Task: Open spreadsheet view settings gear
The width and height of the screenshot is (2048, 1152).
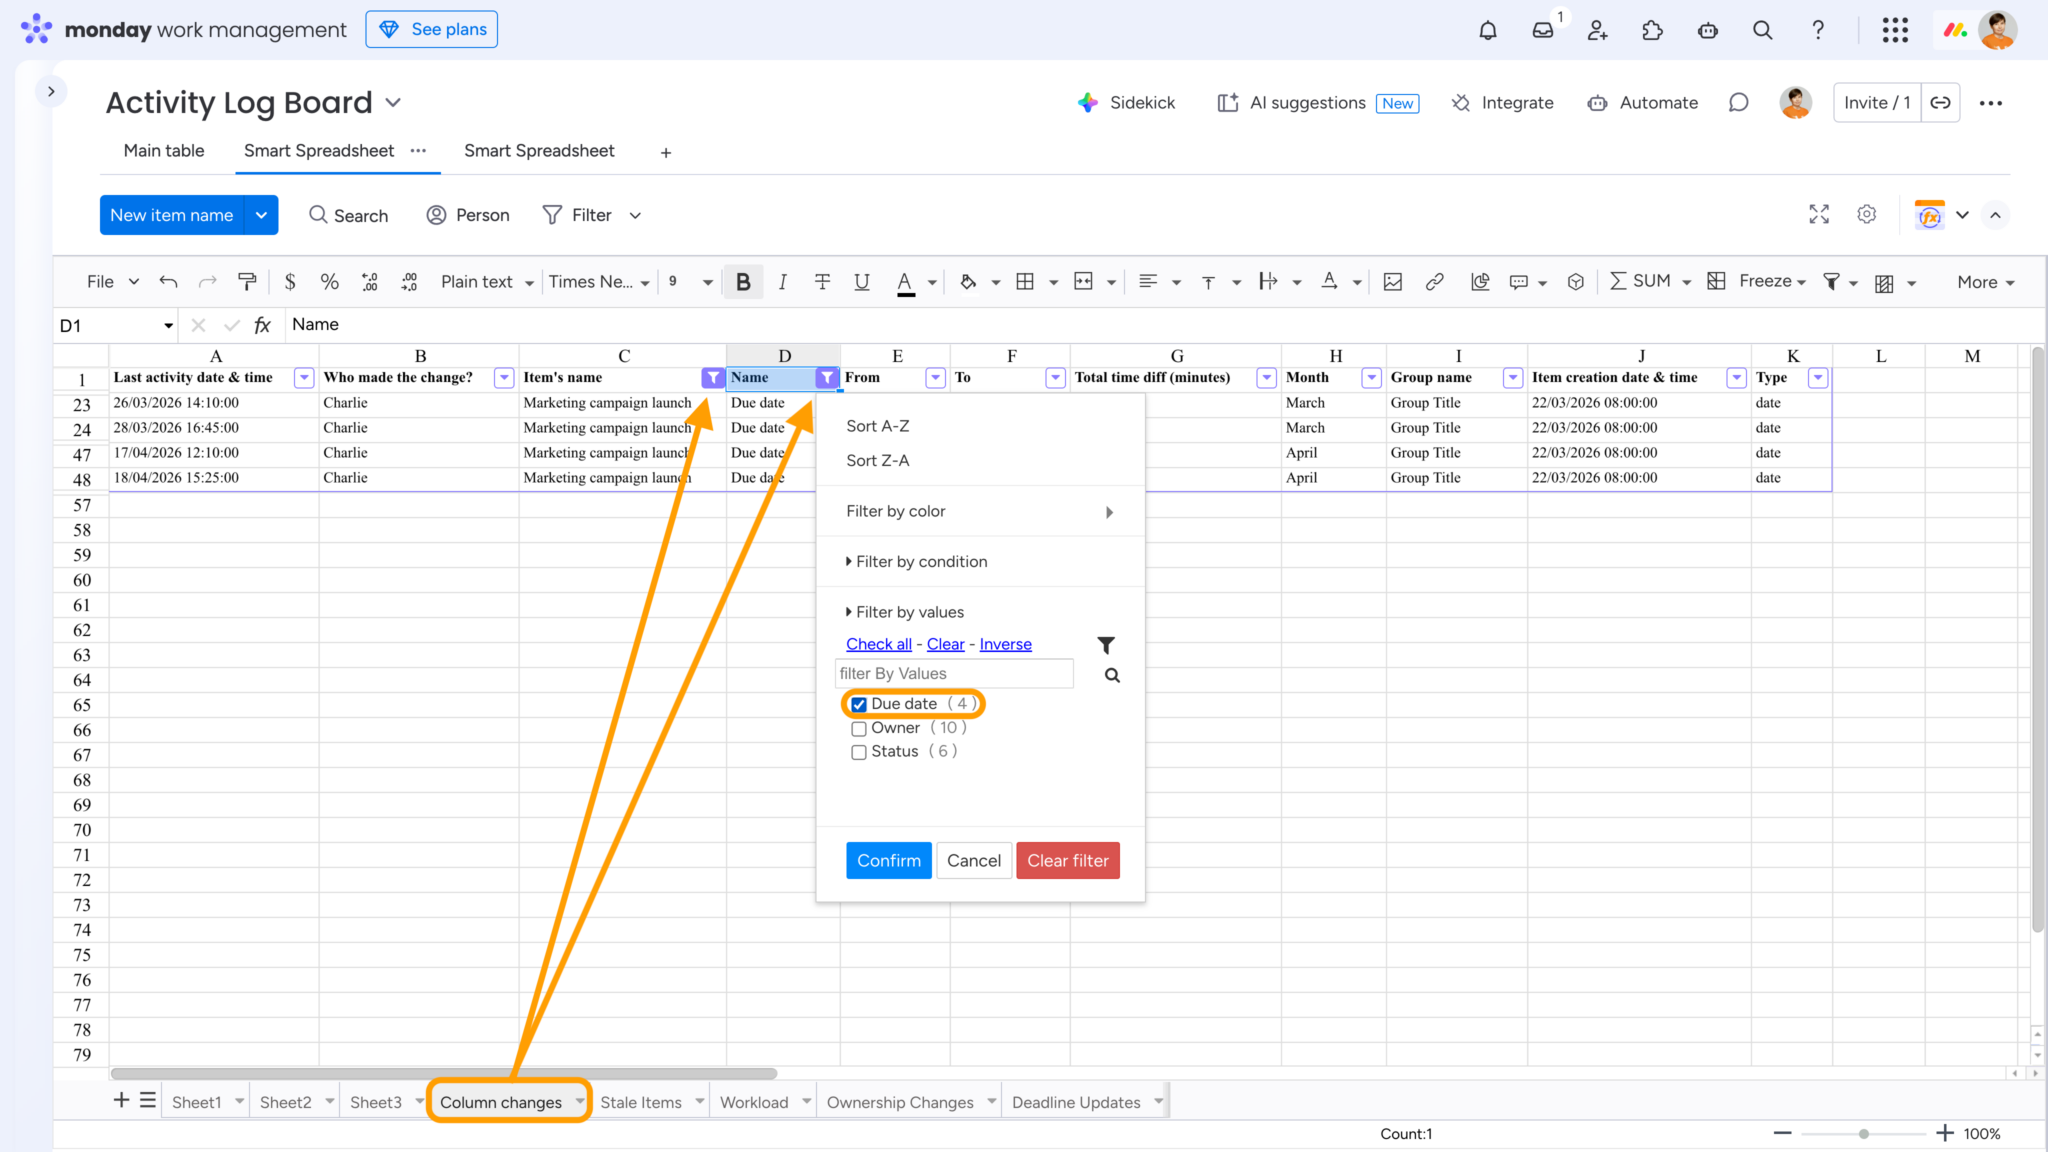Action: (1867, 214)
